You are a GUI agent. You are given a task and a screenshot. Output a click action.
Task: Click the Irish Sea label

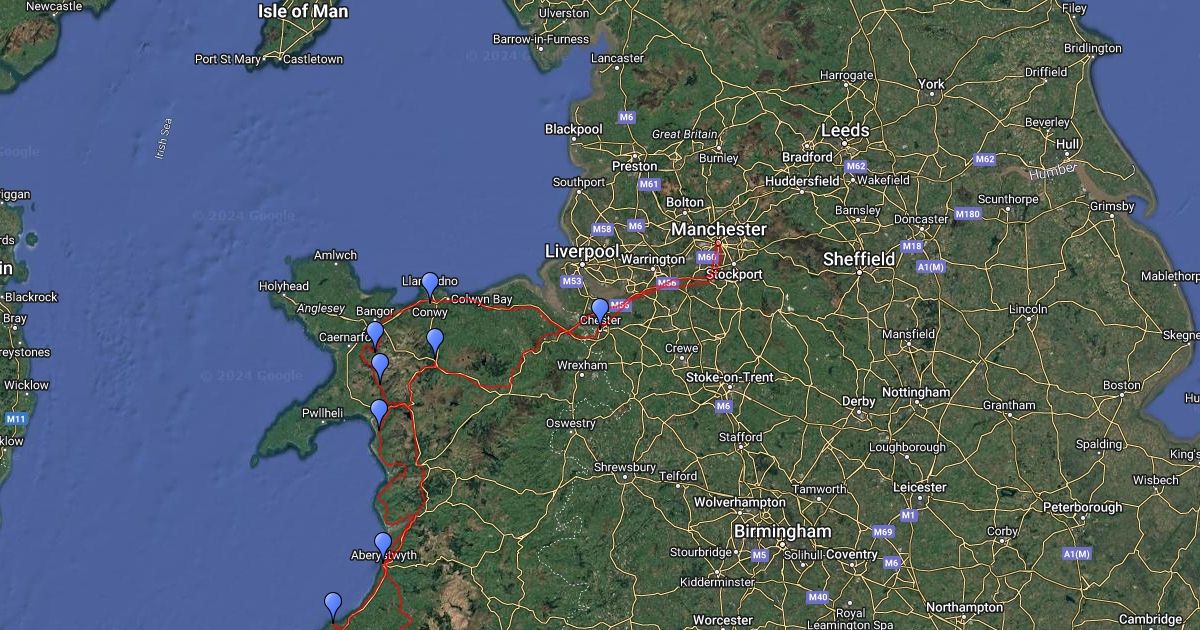tap(165, 139)
